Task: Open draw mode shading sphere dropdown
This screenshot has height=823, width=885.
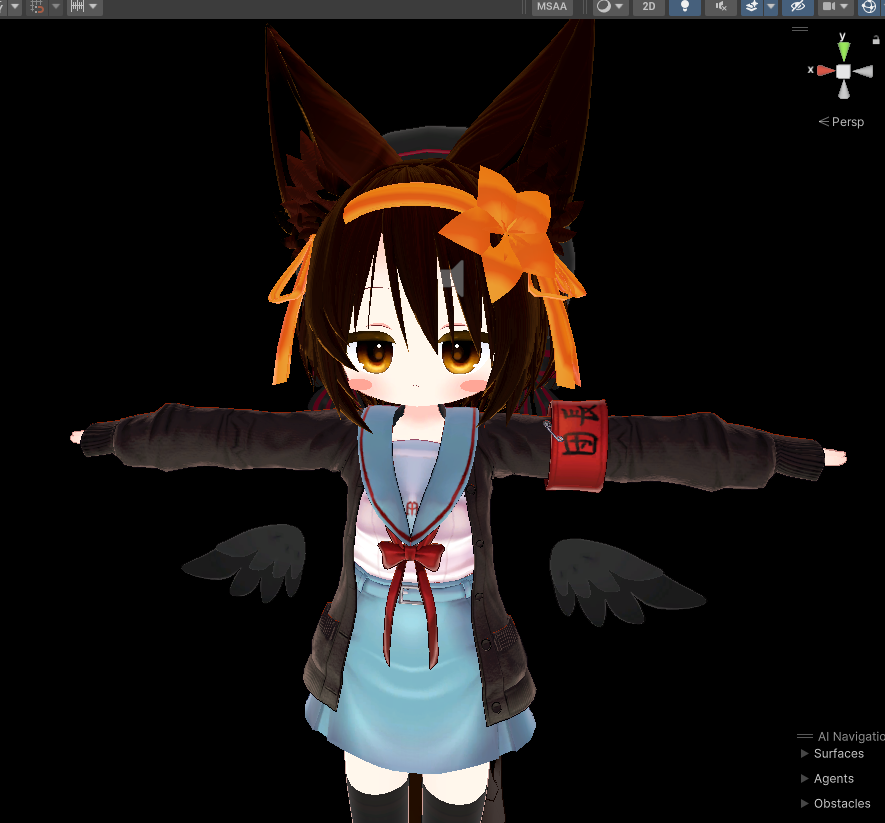Action: (610, 7)
